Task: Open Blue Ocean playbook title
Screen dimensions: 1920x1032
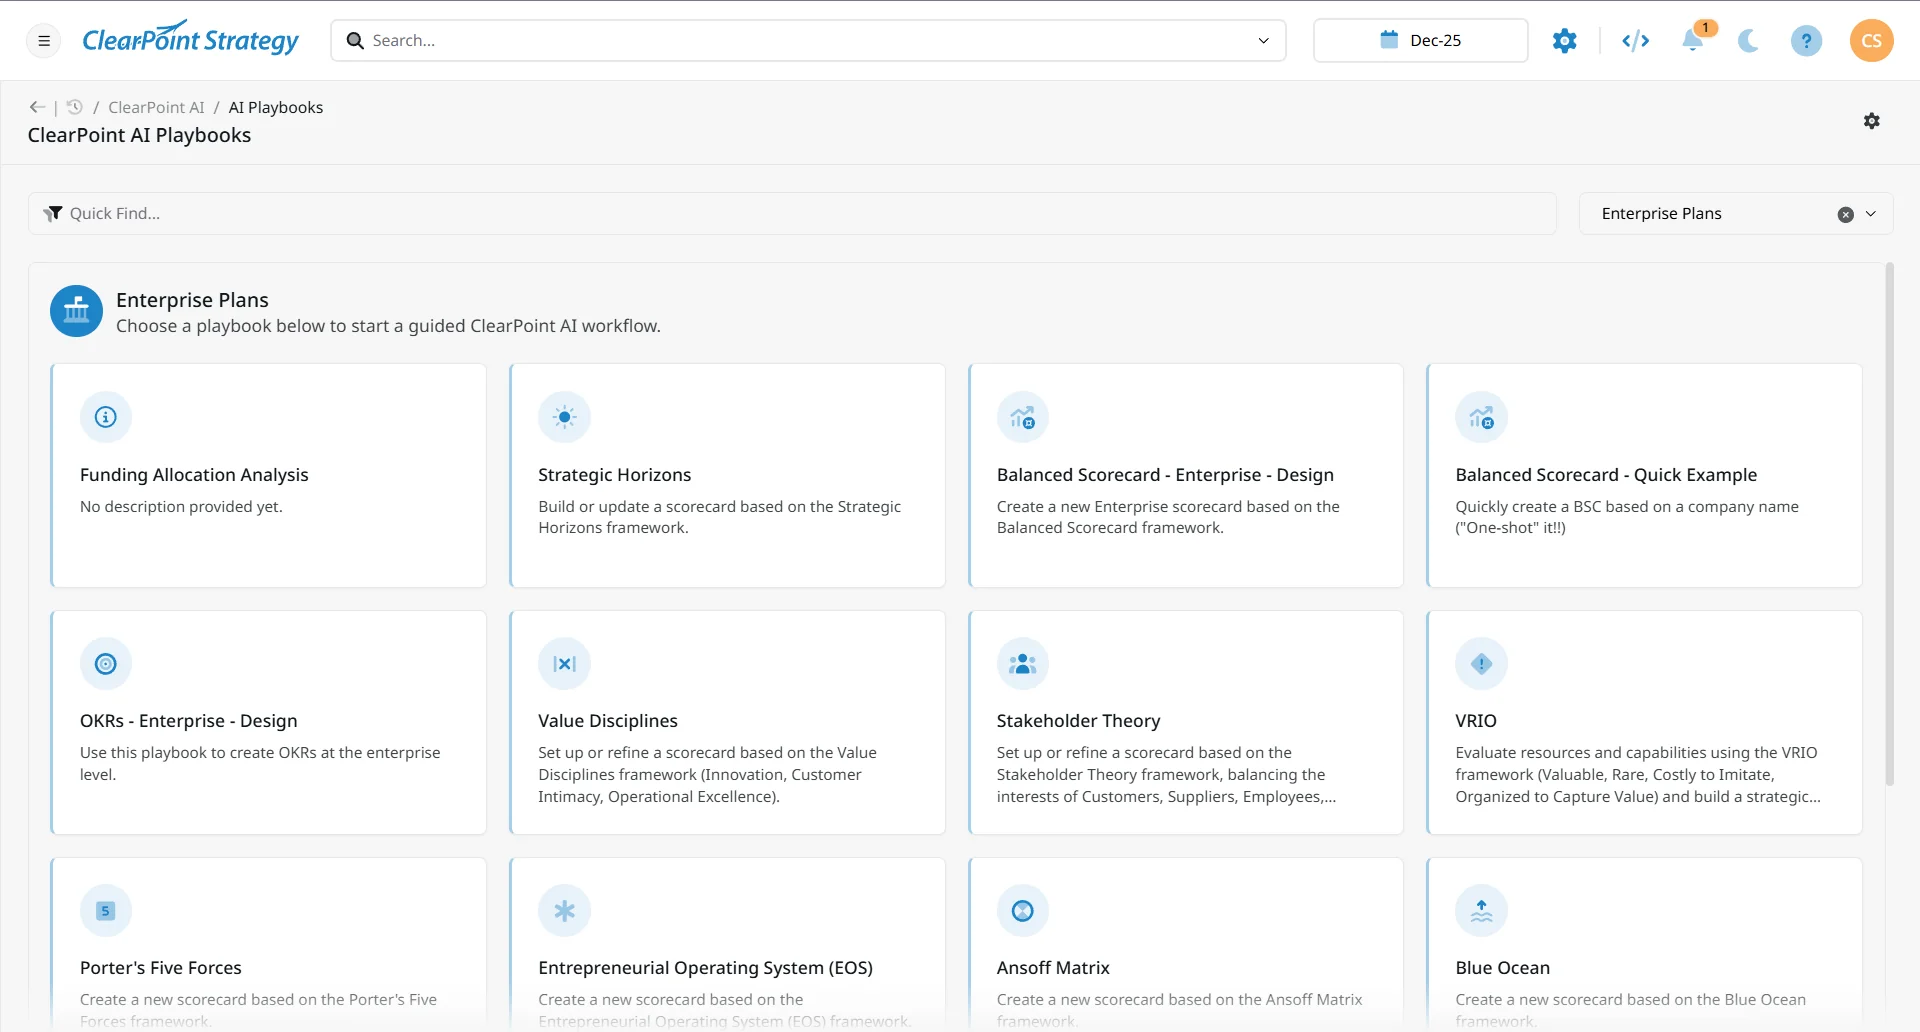Action: [x=1503, y=968]
